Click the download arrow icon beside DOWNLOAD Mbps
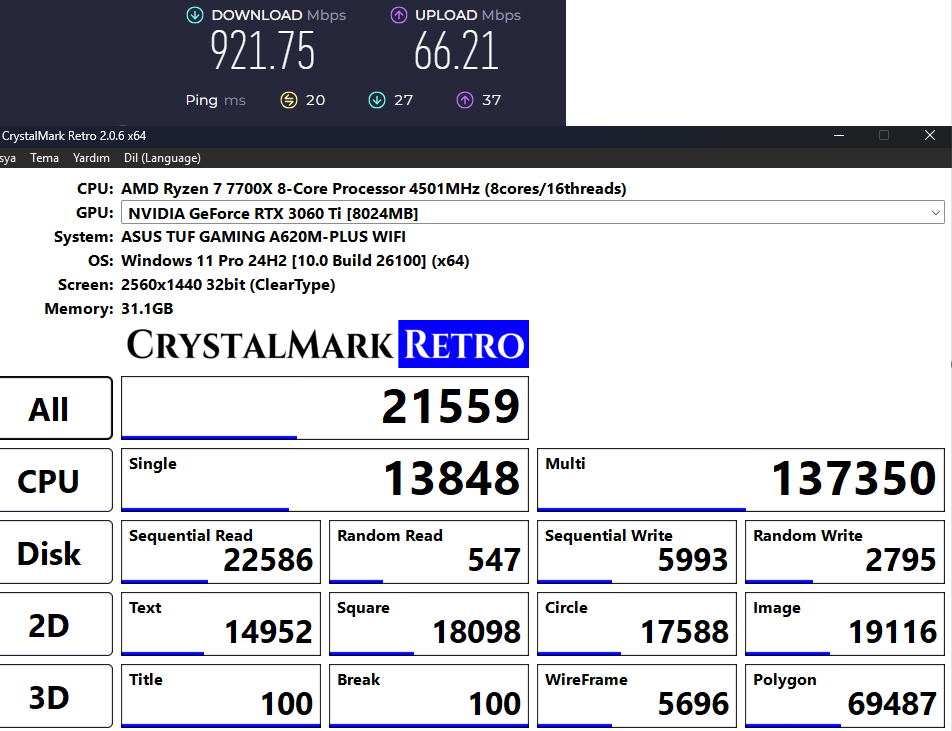This screenshot has height=731, width=952. coord(195,15)
